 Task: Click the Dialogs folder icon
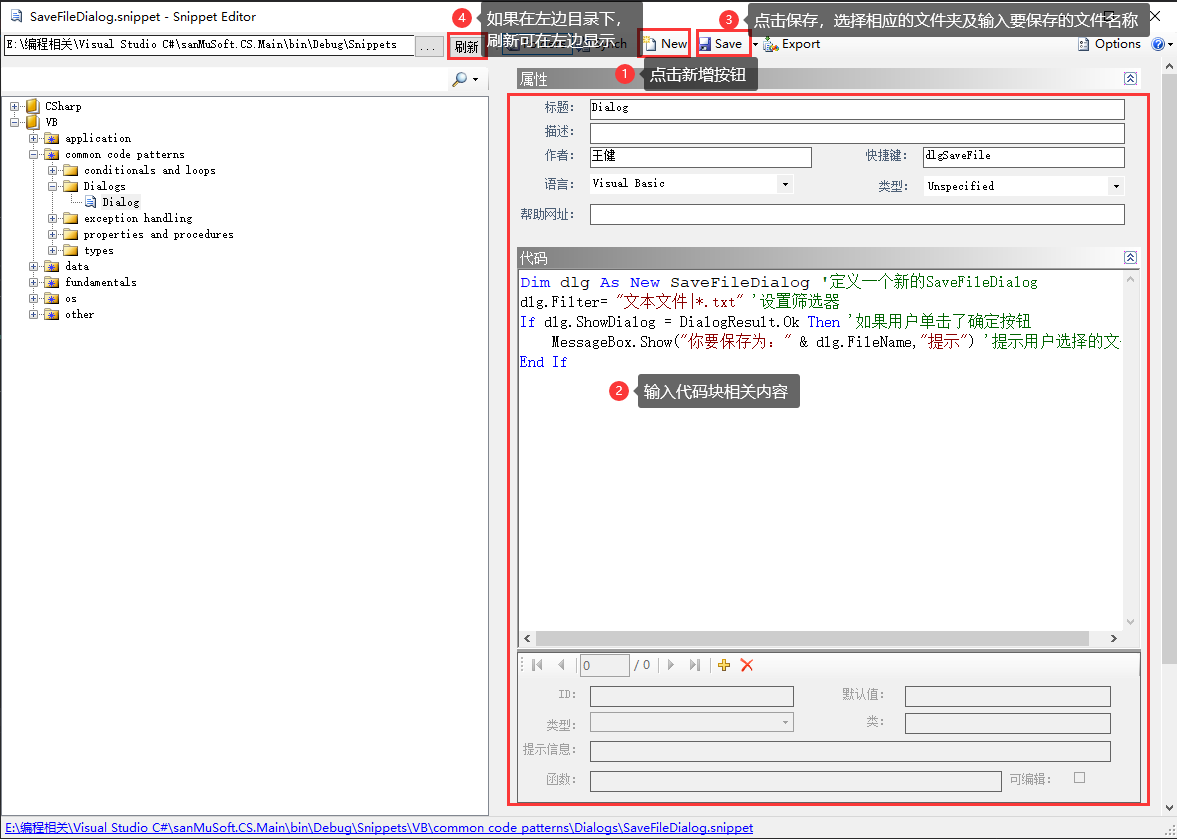tap(71, 186)
